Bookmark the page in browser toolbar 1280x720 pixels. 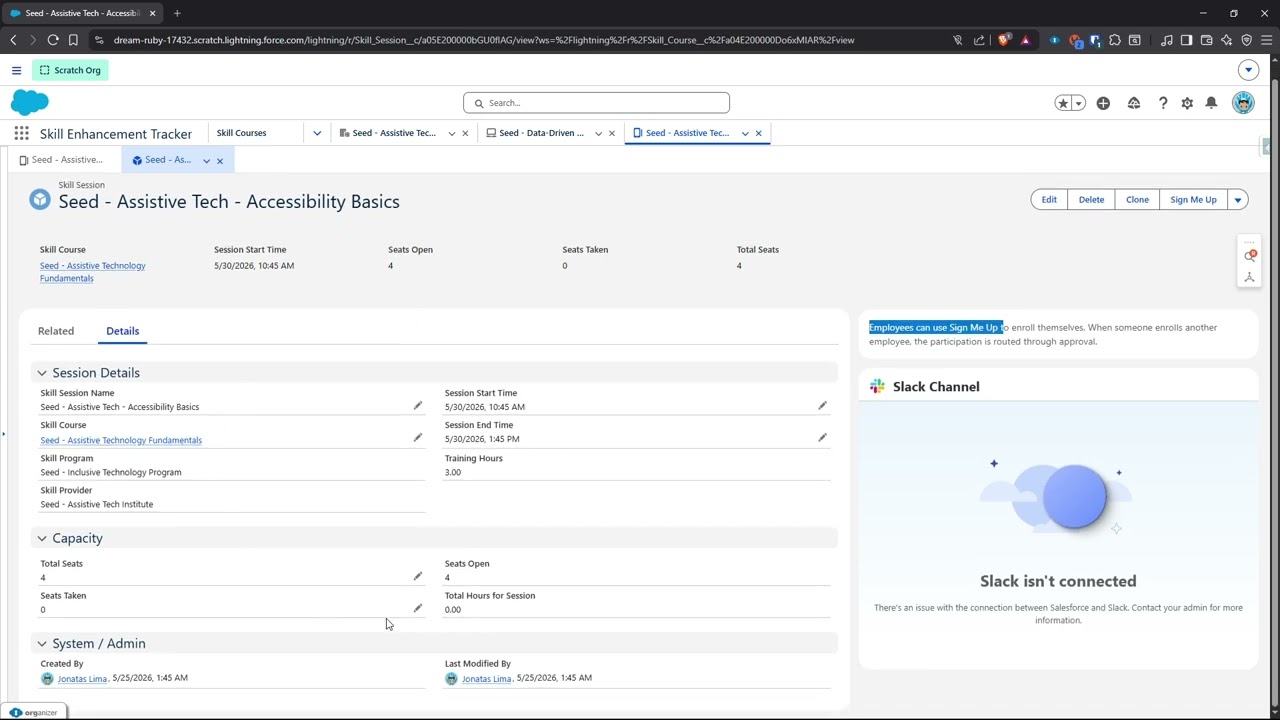(x=73, y=40)
